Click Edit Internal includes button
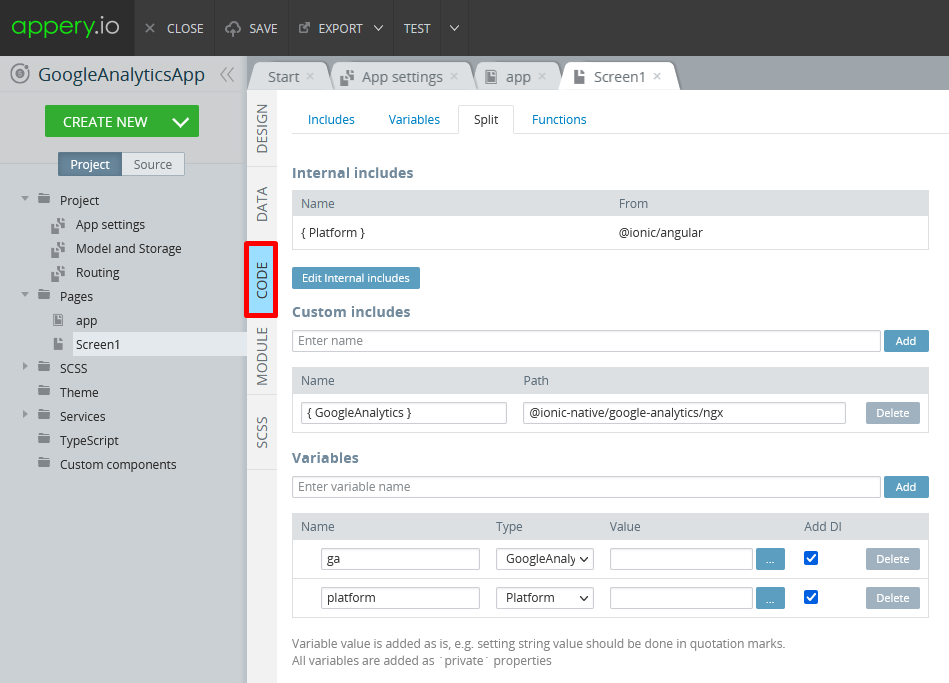This screenshot has width=949, height=683. (x=356, y=278)
